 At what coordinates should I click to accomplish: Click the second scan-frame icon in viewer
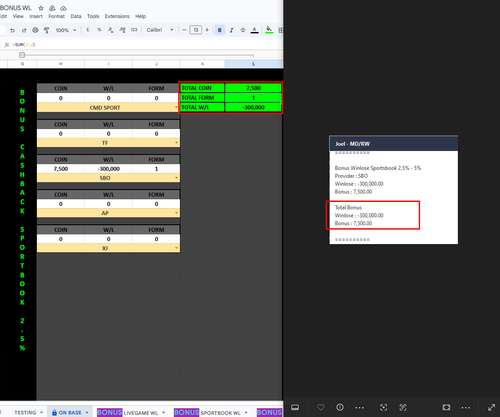[403, 407]
